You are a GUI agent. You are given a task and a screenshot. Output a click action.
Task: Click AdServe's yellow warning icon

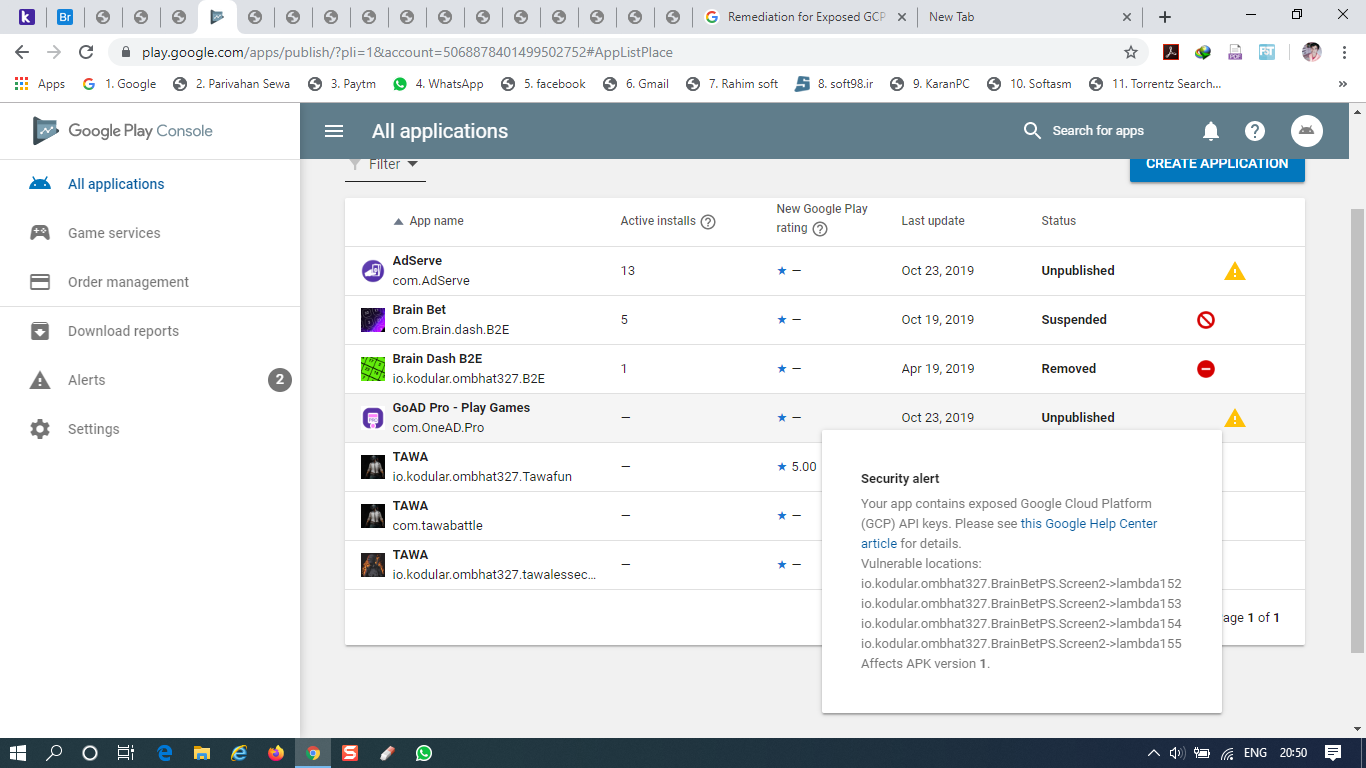pos(1235,271)
